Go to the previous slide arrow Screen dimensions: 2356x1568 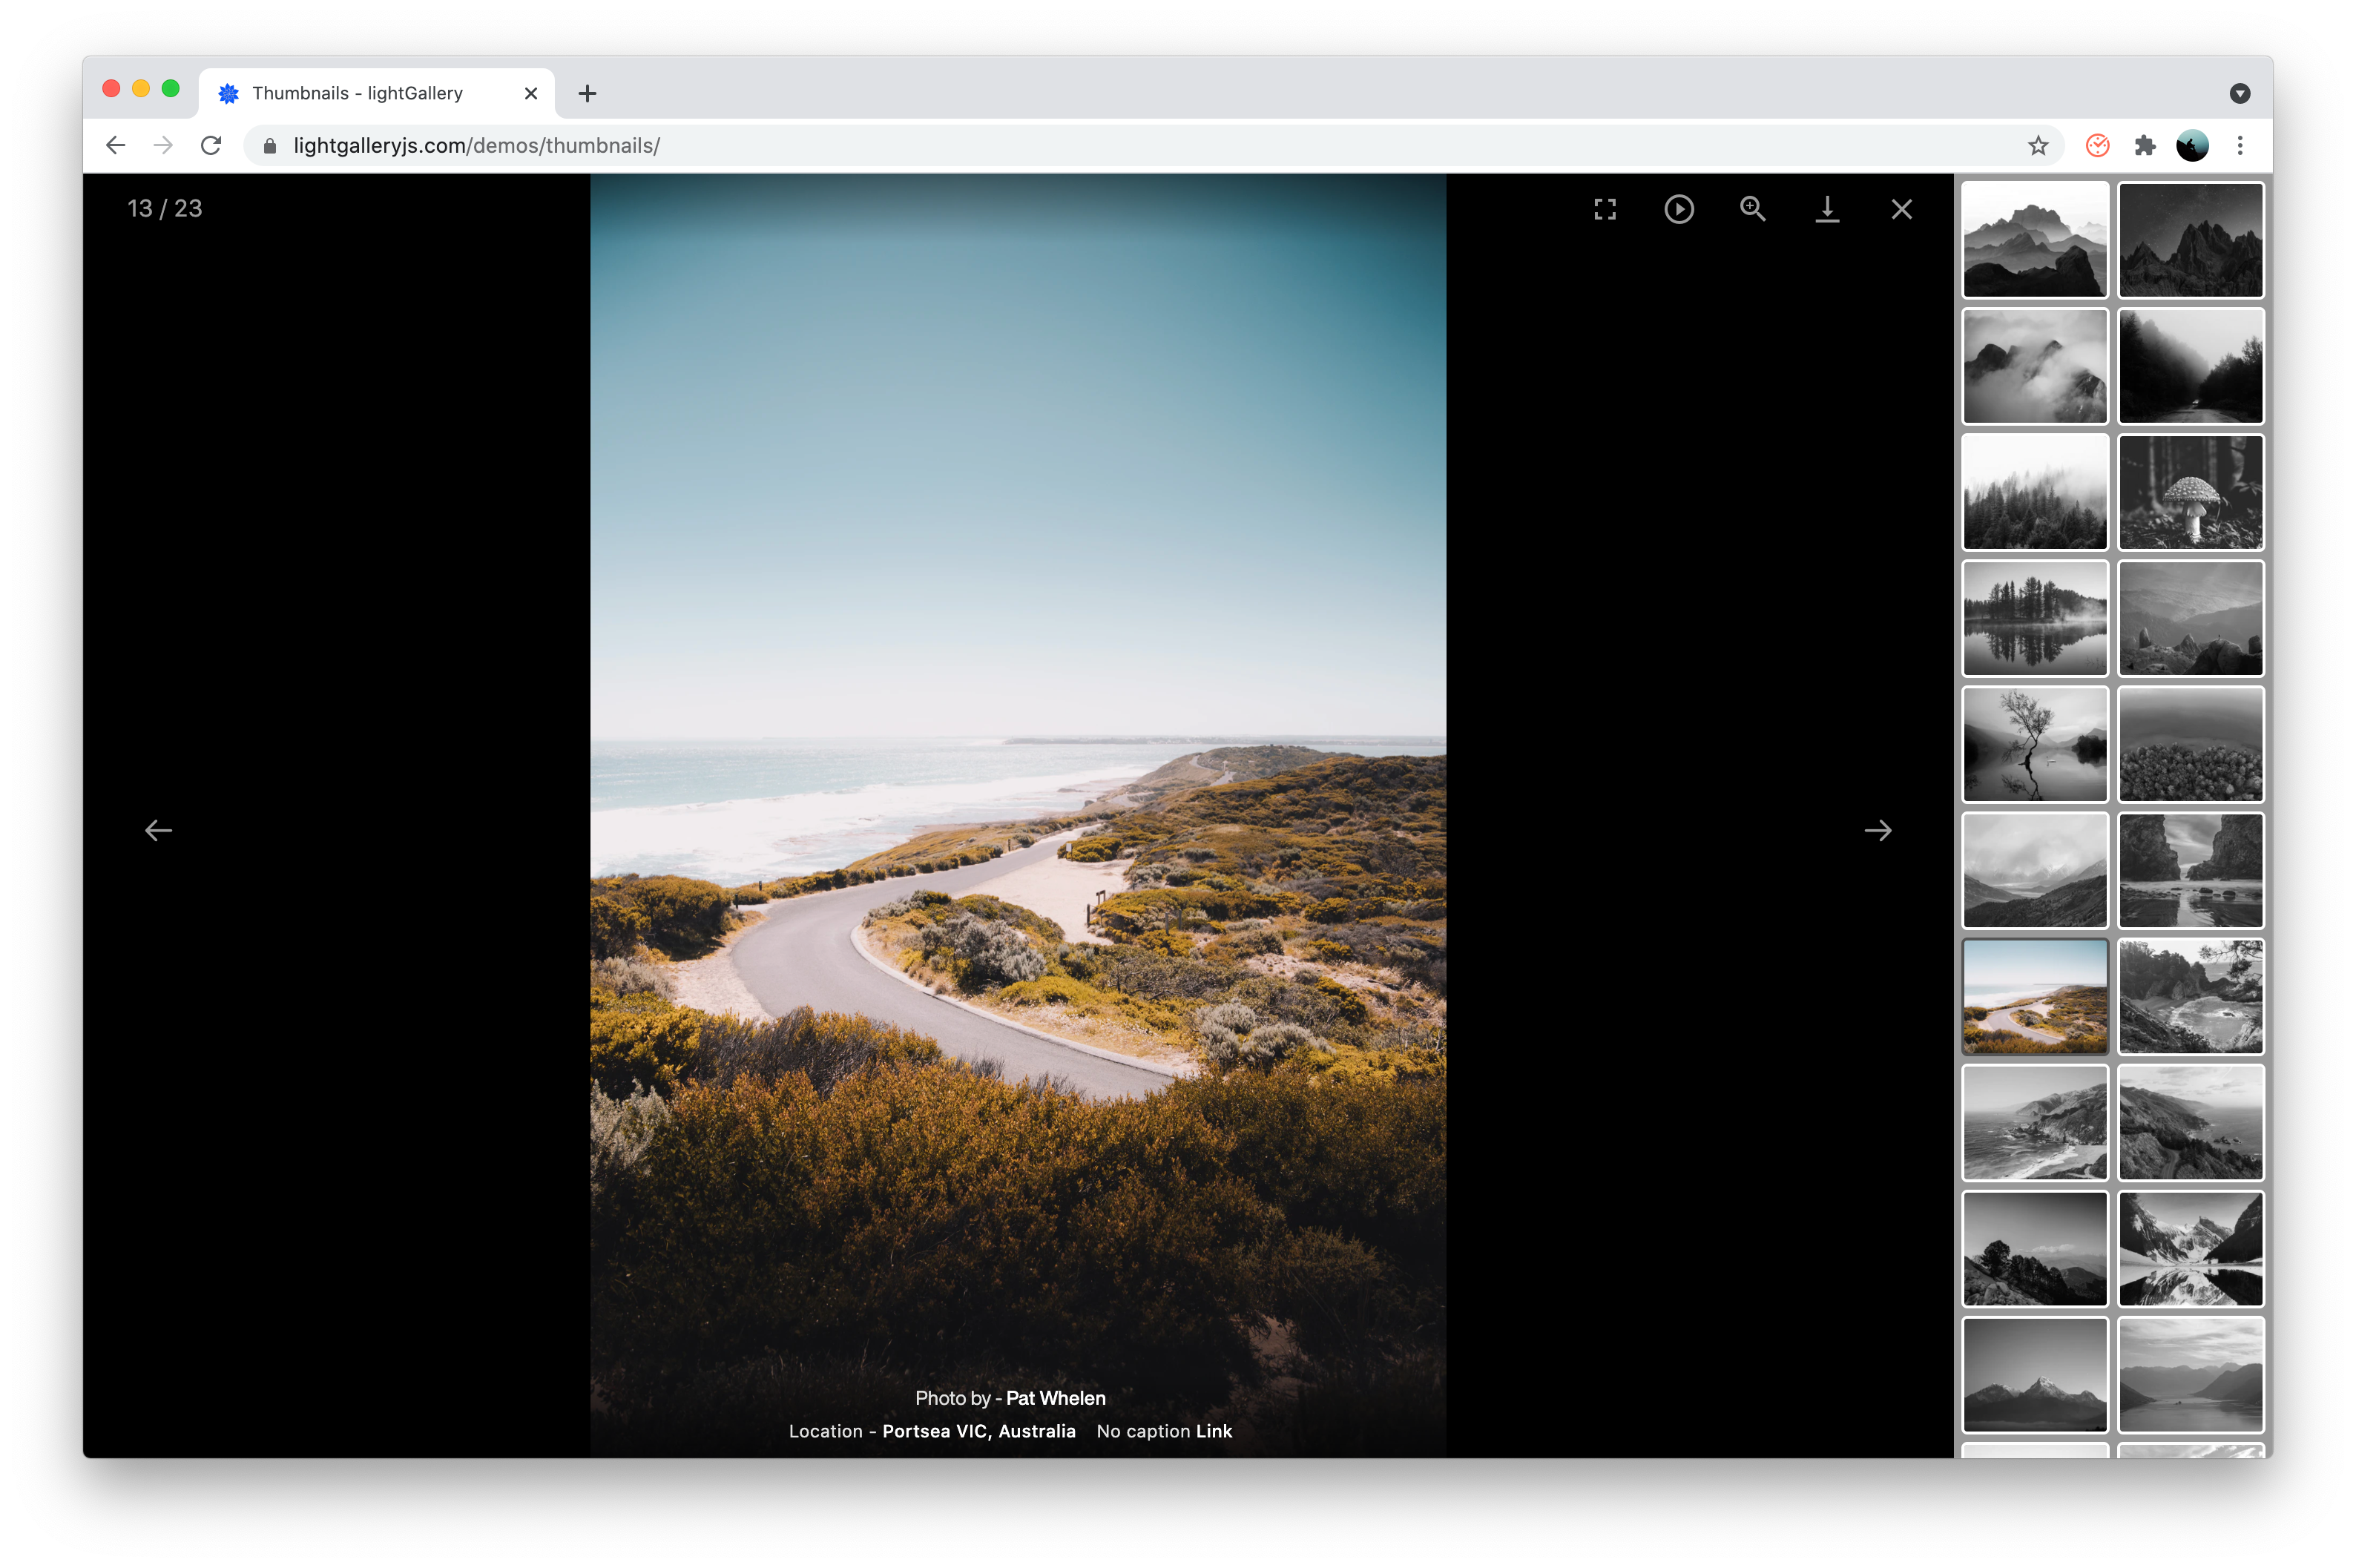[x=158, y=830]
